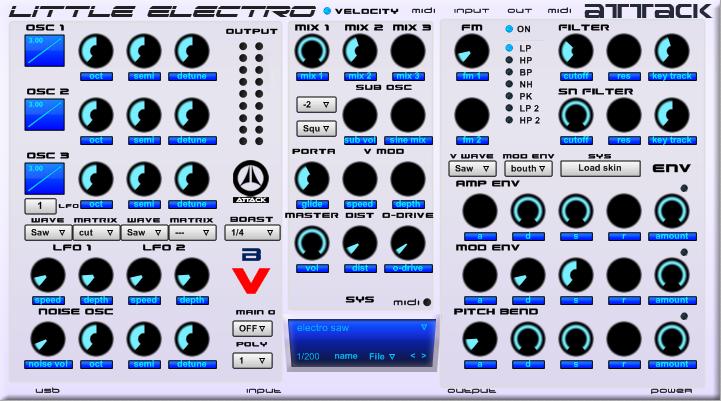Screen dimensions: 721x401
Task: Open the Boost 1/4 dropdown
Action: point(252,232)
